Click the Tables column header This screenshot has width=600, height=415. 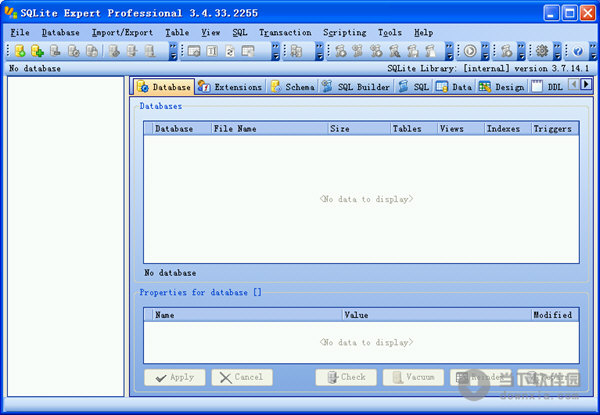pyautogui.click(x=414, y=129)
